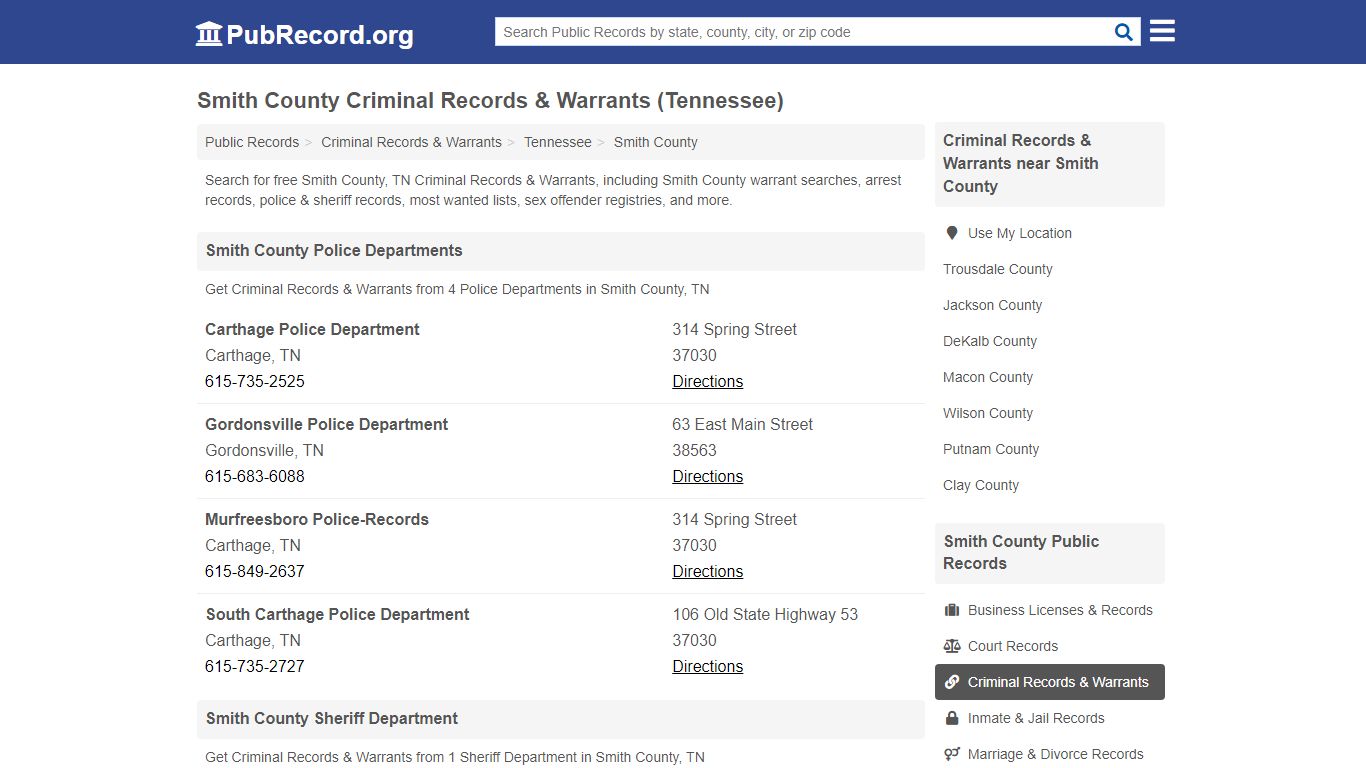Click the Court Records scales icon
This screenshot has width=1366, height=768.
pyautogui.click(x=952, y=646)
